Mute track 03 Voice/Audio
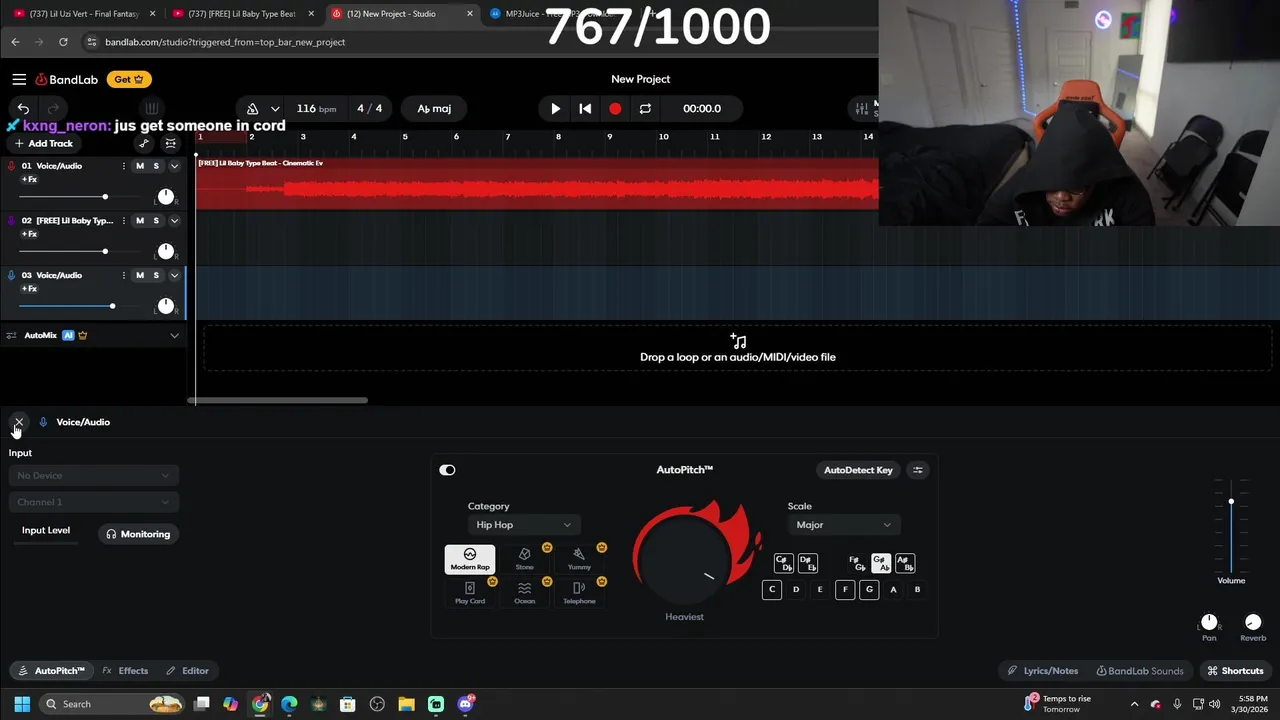The image size is (1280, 720). point(140,275)
